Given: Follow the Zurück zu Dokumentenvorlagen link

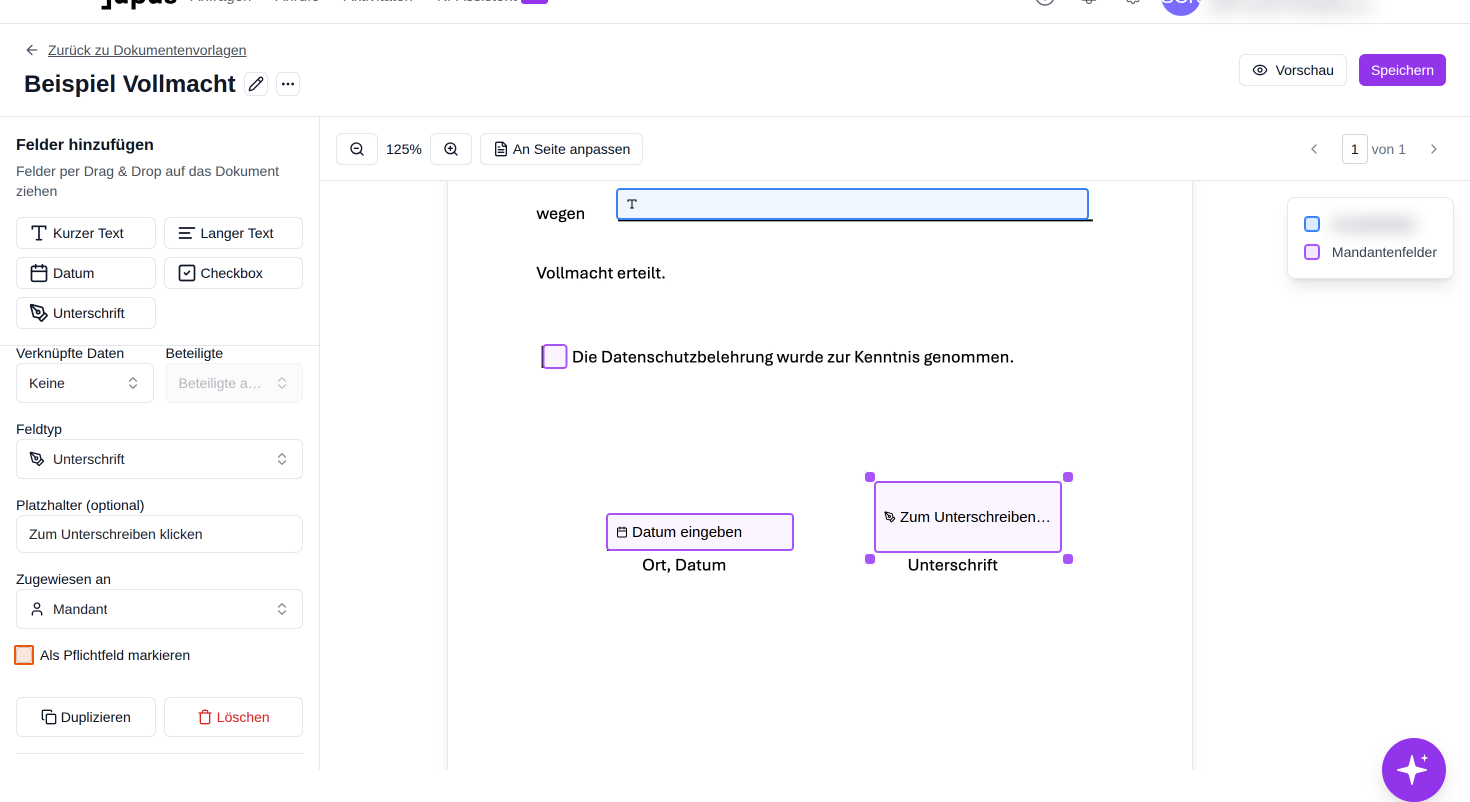Looking at the screenshot, I should 147,50.
